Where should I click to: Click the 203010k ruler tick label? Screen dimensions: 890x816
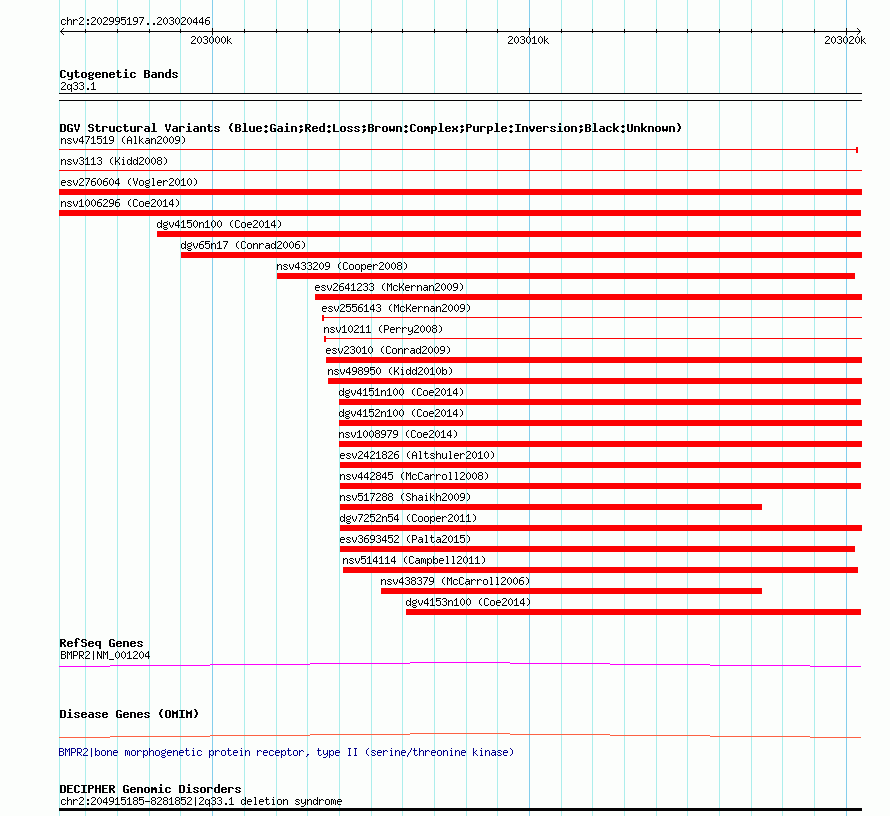(528, 40)
